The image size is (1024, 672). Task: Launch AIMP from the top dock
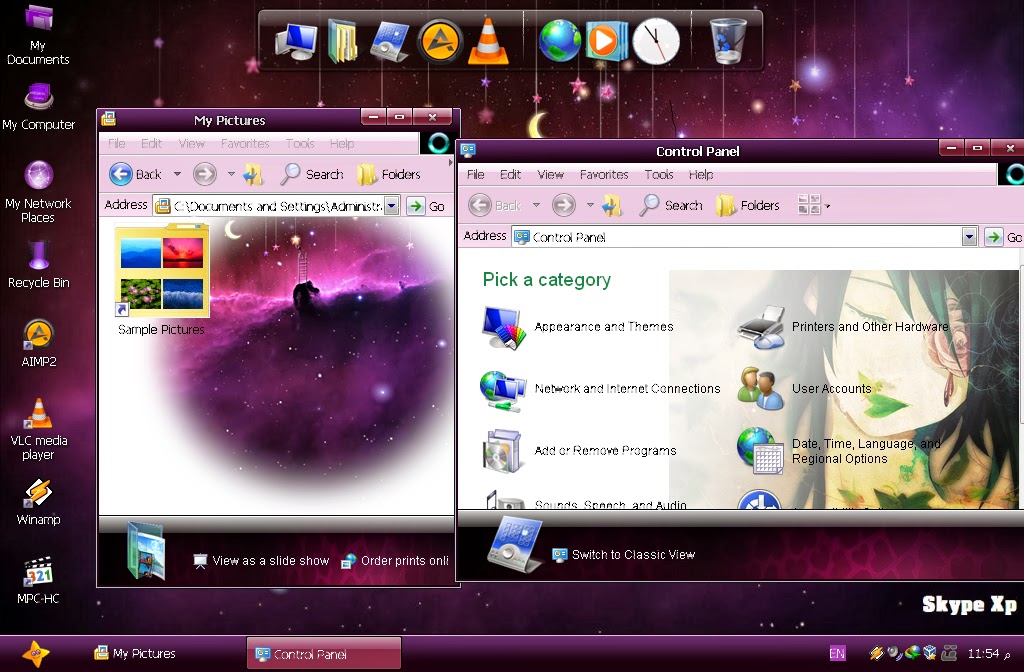coord(440,41)
